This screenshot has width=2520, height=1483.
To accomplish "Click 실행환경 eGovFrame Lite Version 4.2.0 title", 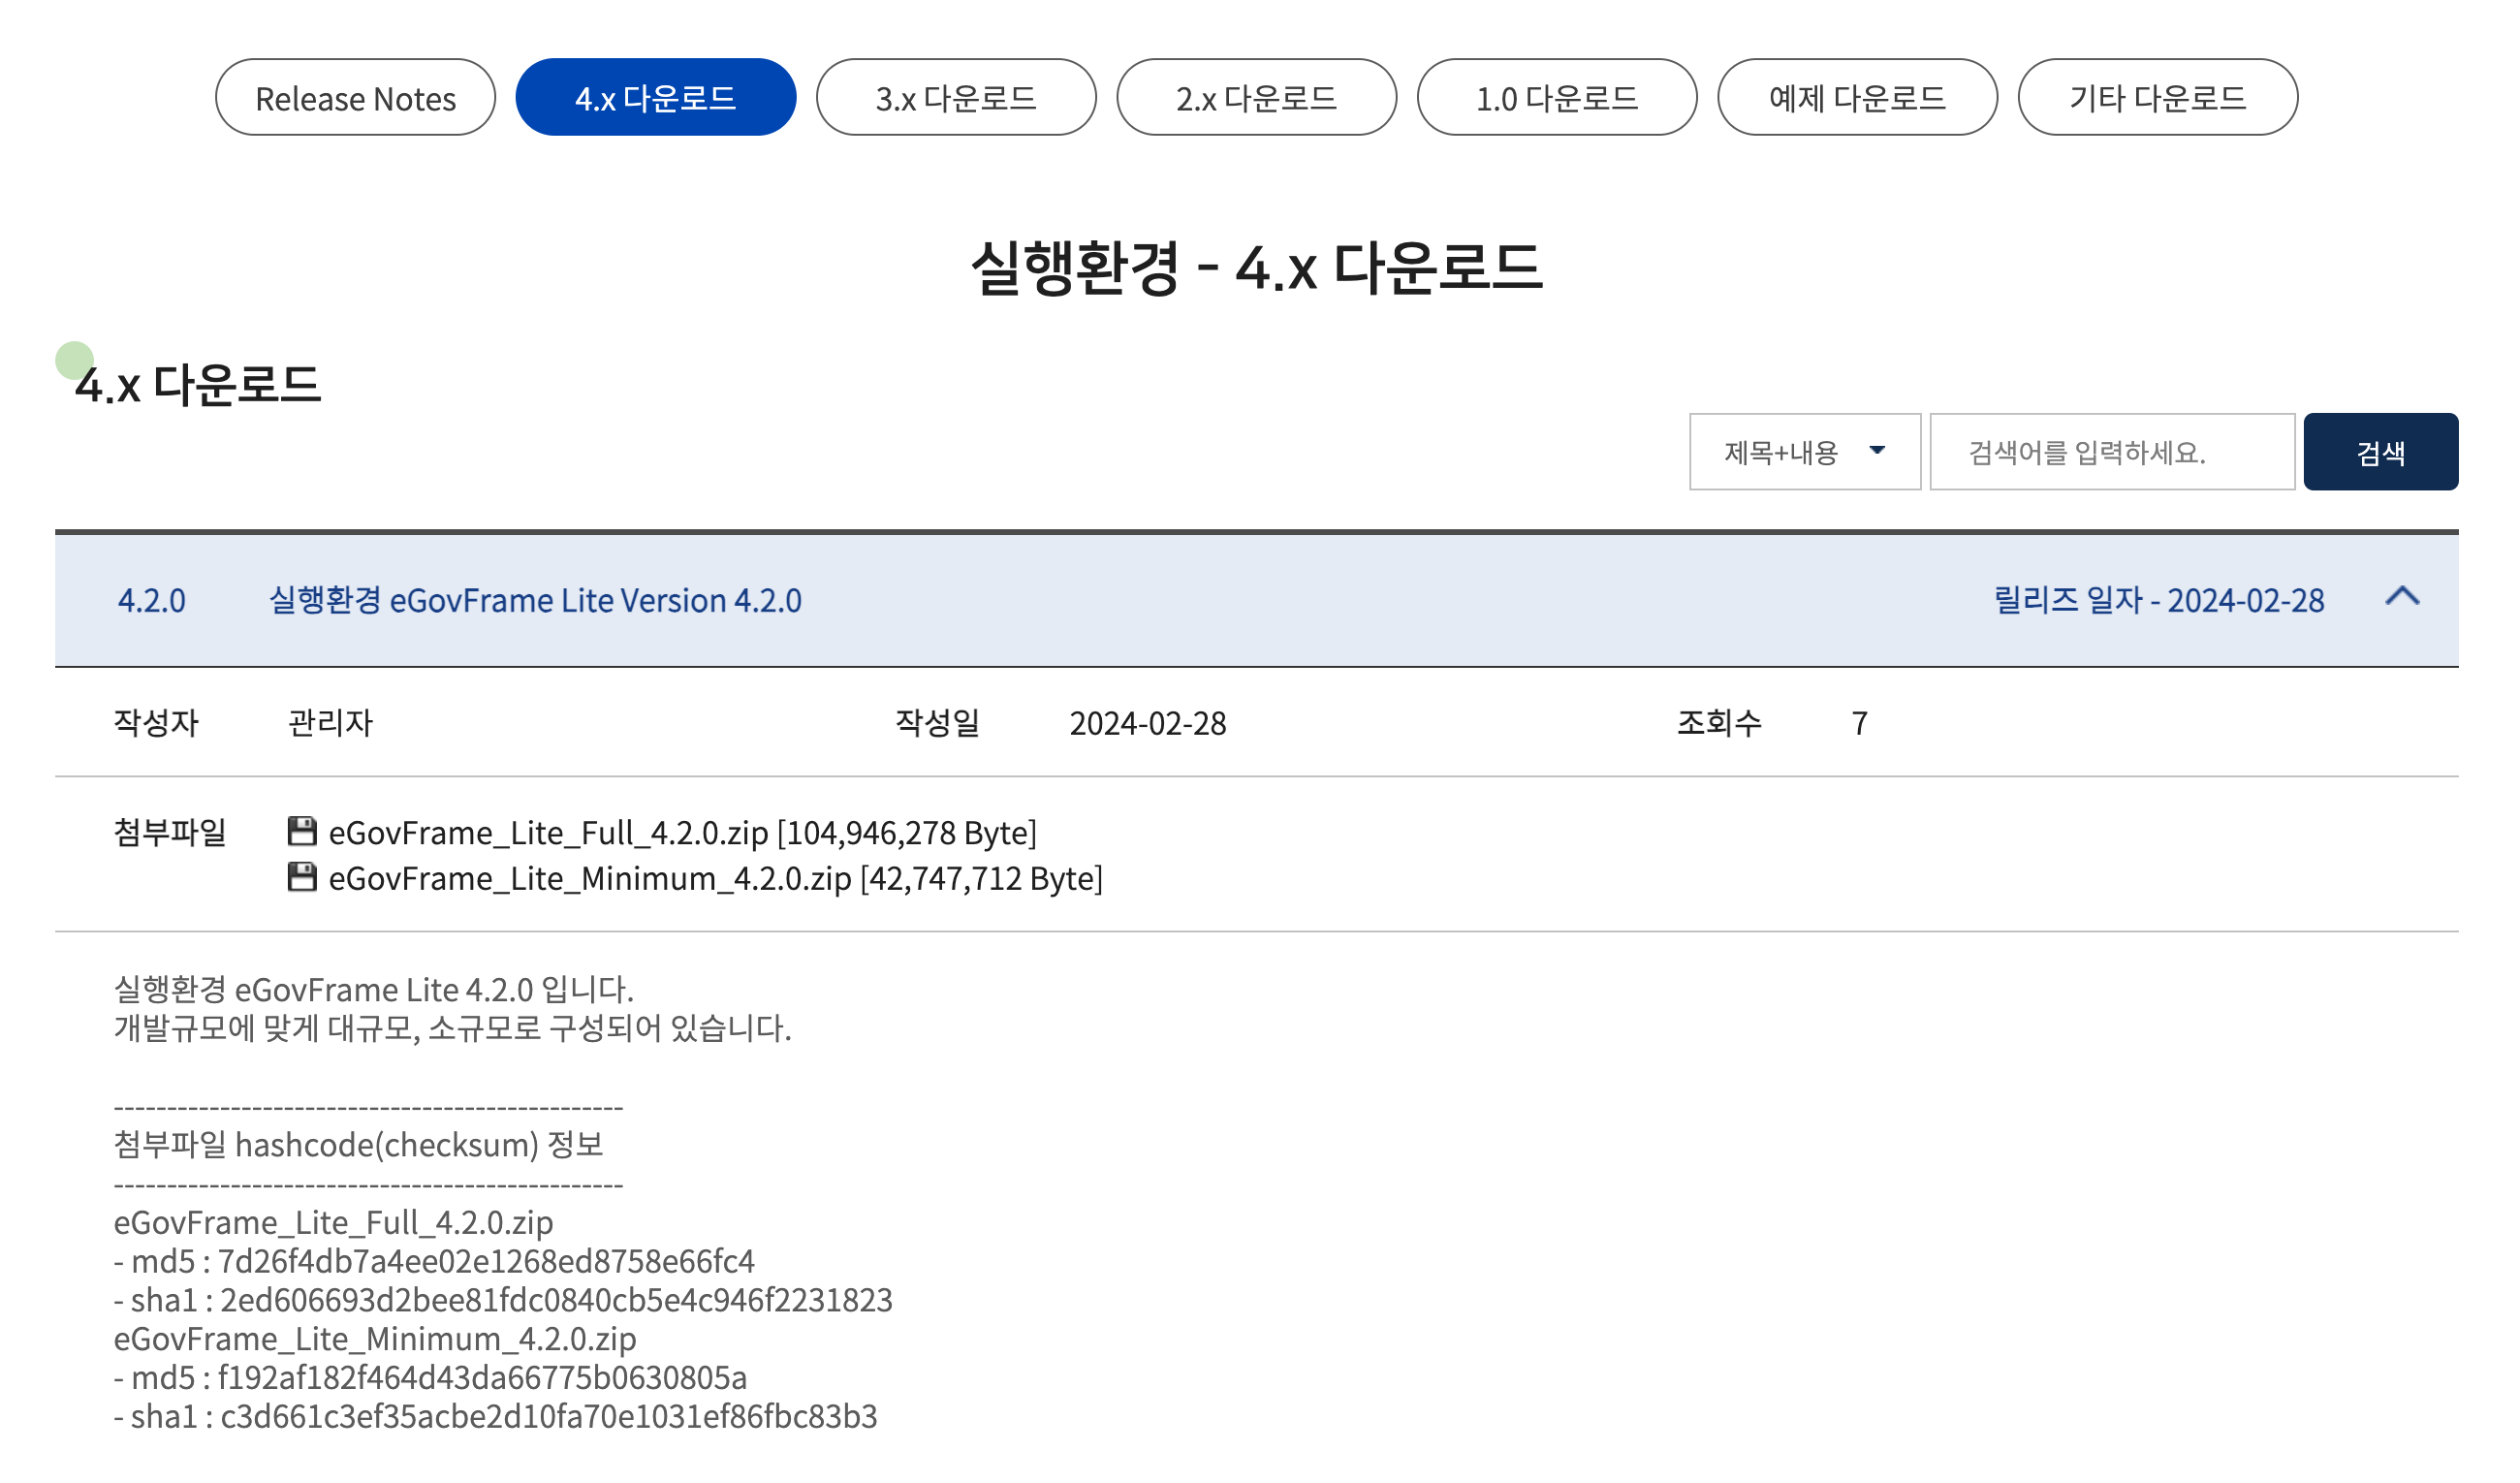I will [535, 600].
